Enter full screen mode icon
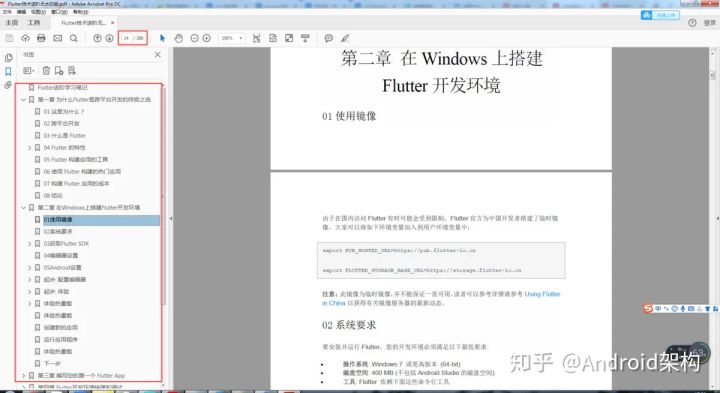The width and height of the screenshot is (720, 393). click(289, 39)
